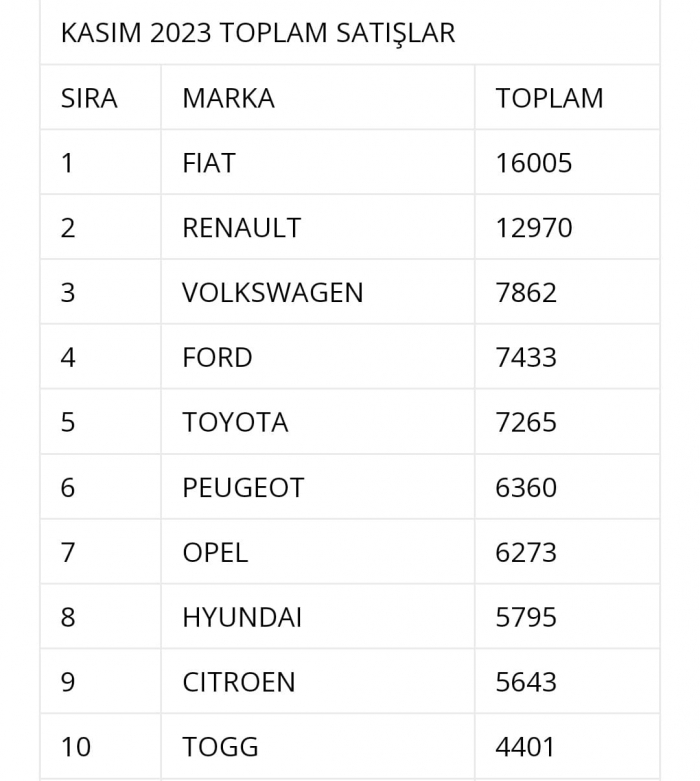Click the KASIM 2023 TOPLAM SATIŞLAR title
This screenshot has height=781, width=700.
[x=258, y=33]
